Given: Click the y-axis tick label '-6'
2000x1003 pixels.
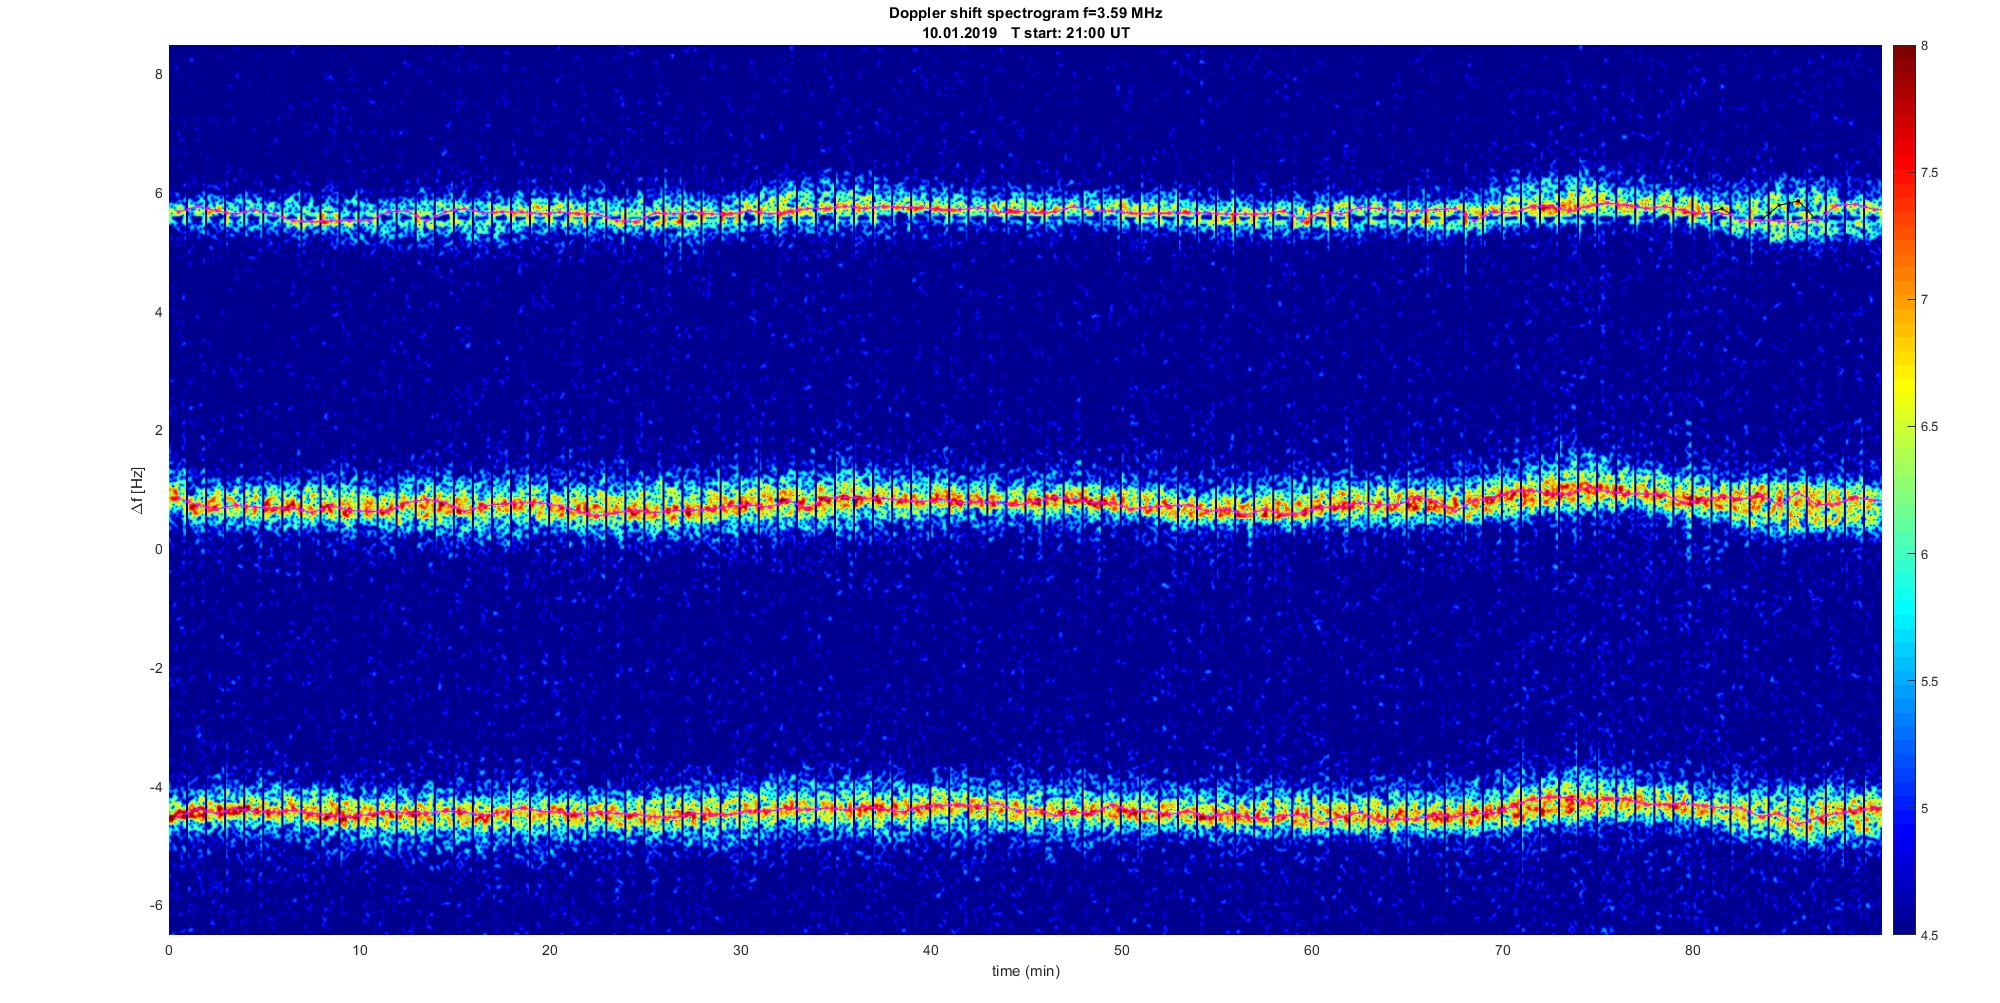Looking at the screenshot, I should (156, 906).
